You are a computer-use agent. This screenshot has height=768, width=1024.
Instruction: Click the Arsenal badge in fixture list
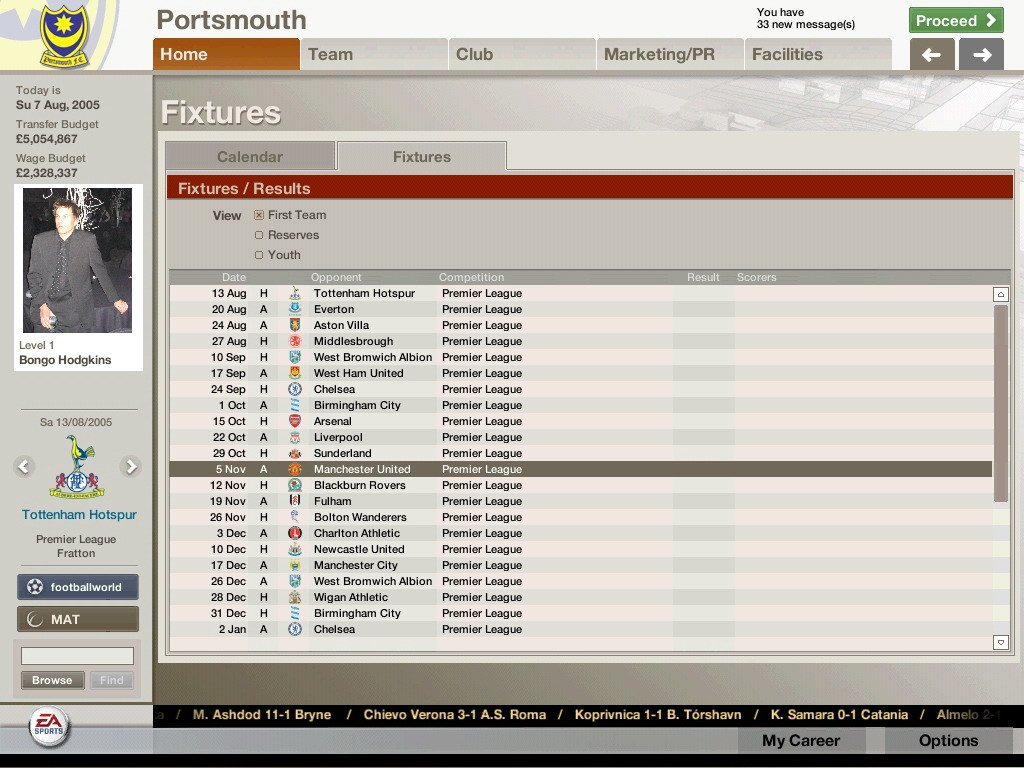pyautogui.click(x=295, y=421)
